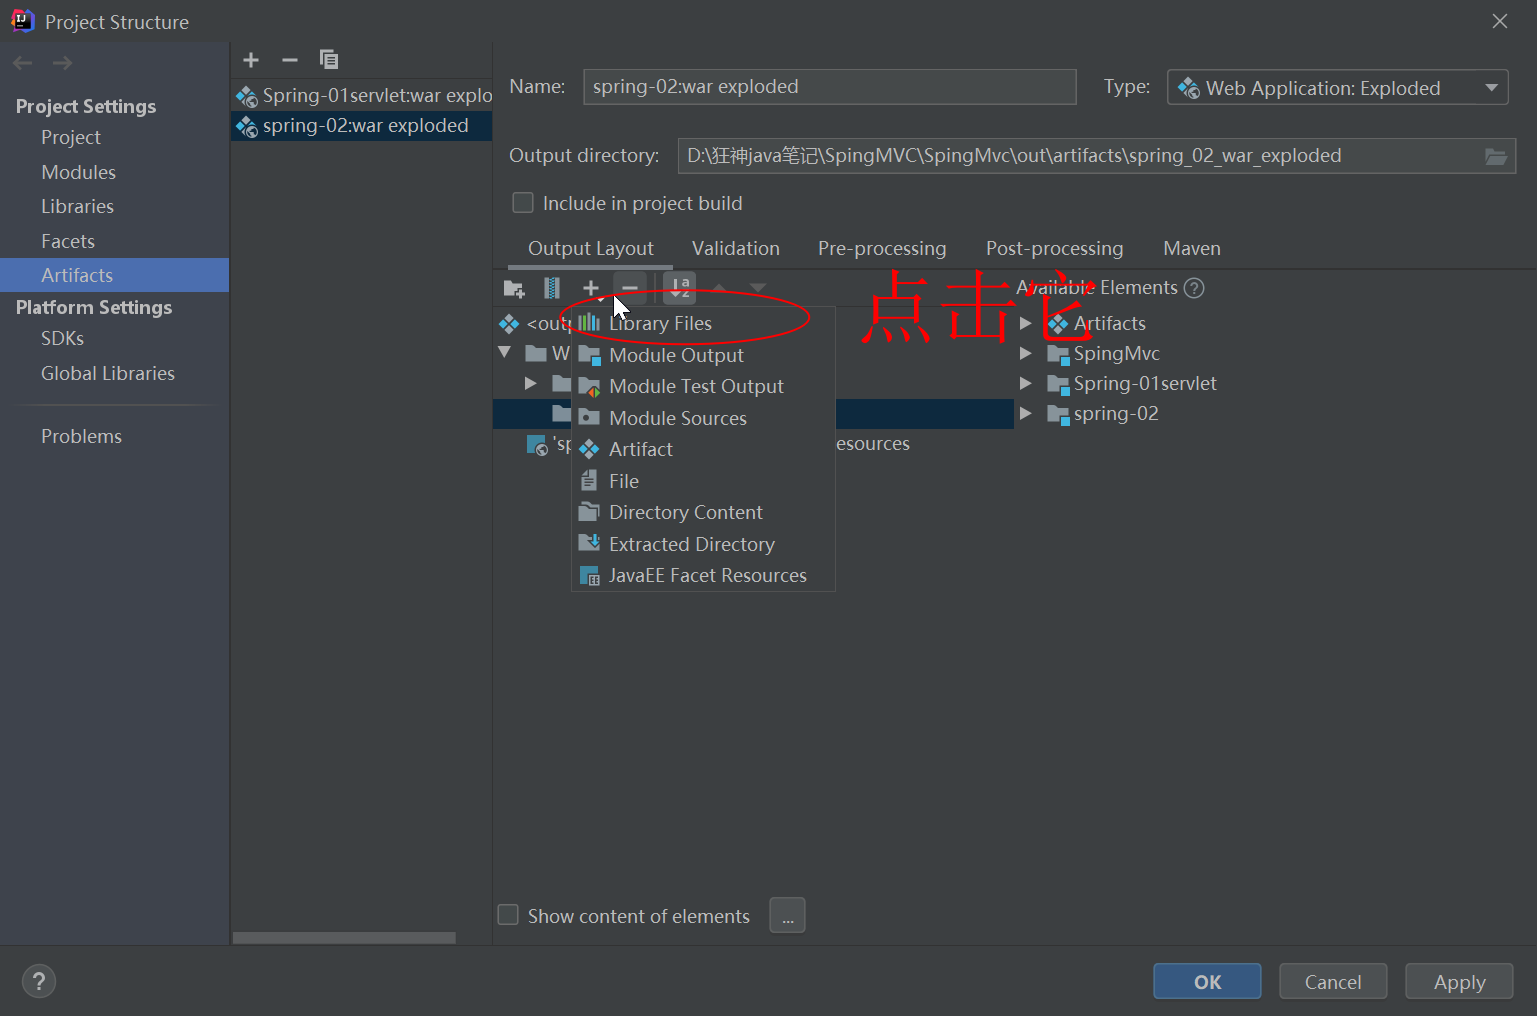Viewport: 1537px width, 1016px height.
Task: Create directory in output layout
Action: coord(514,289)
